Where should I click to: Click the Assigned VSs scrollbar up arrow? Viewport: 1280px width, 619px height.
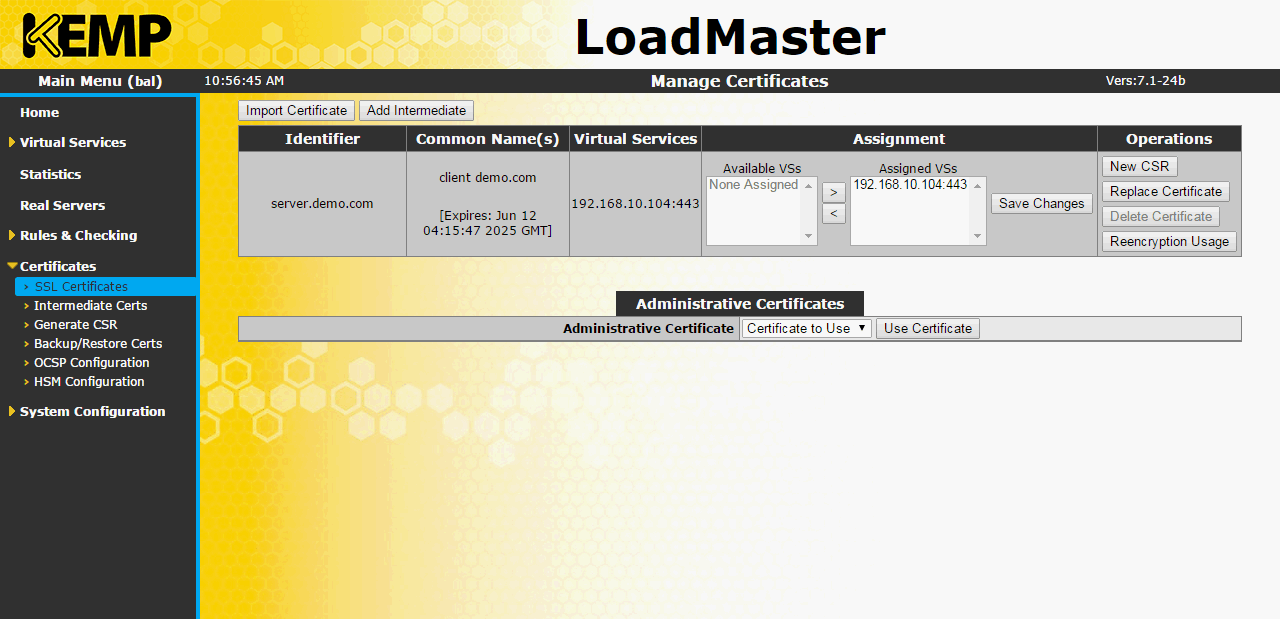click(978, 185)
